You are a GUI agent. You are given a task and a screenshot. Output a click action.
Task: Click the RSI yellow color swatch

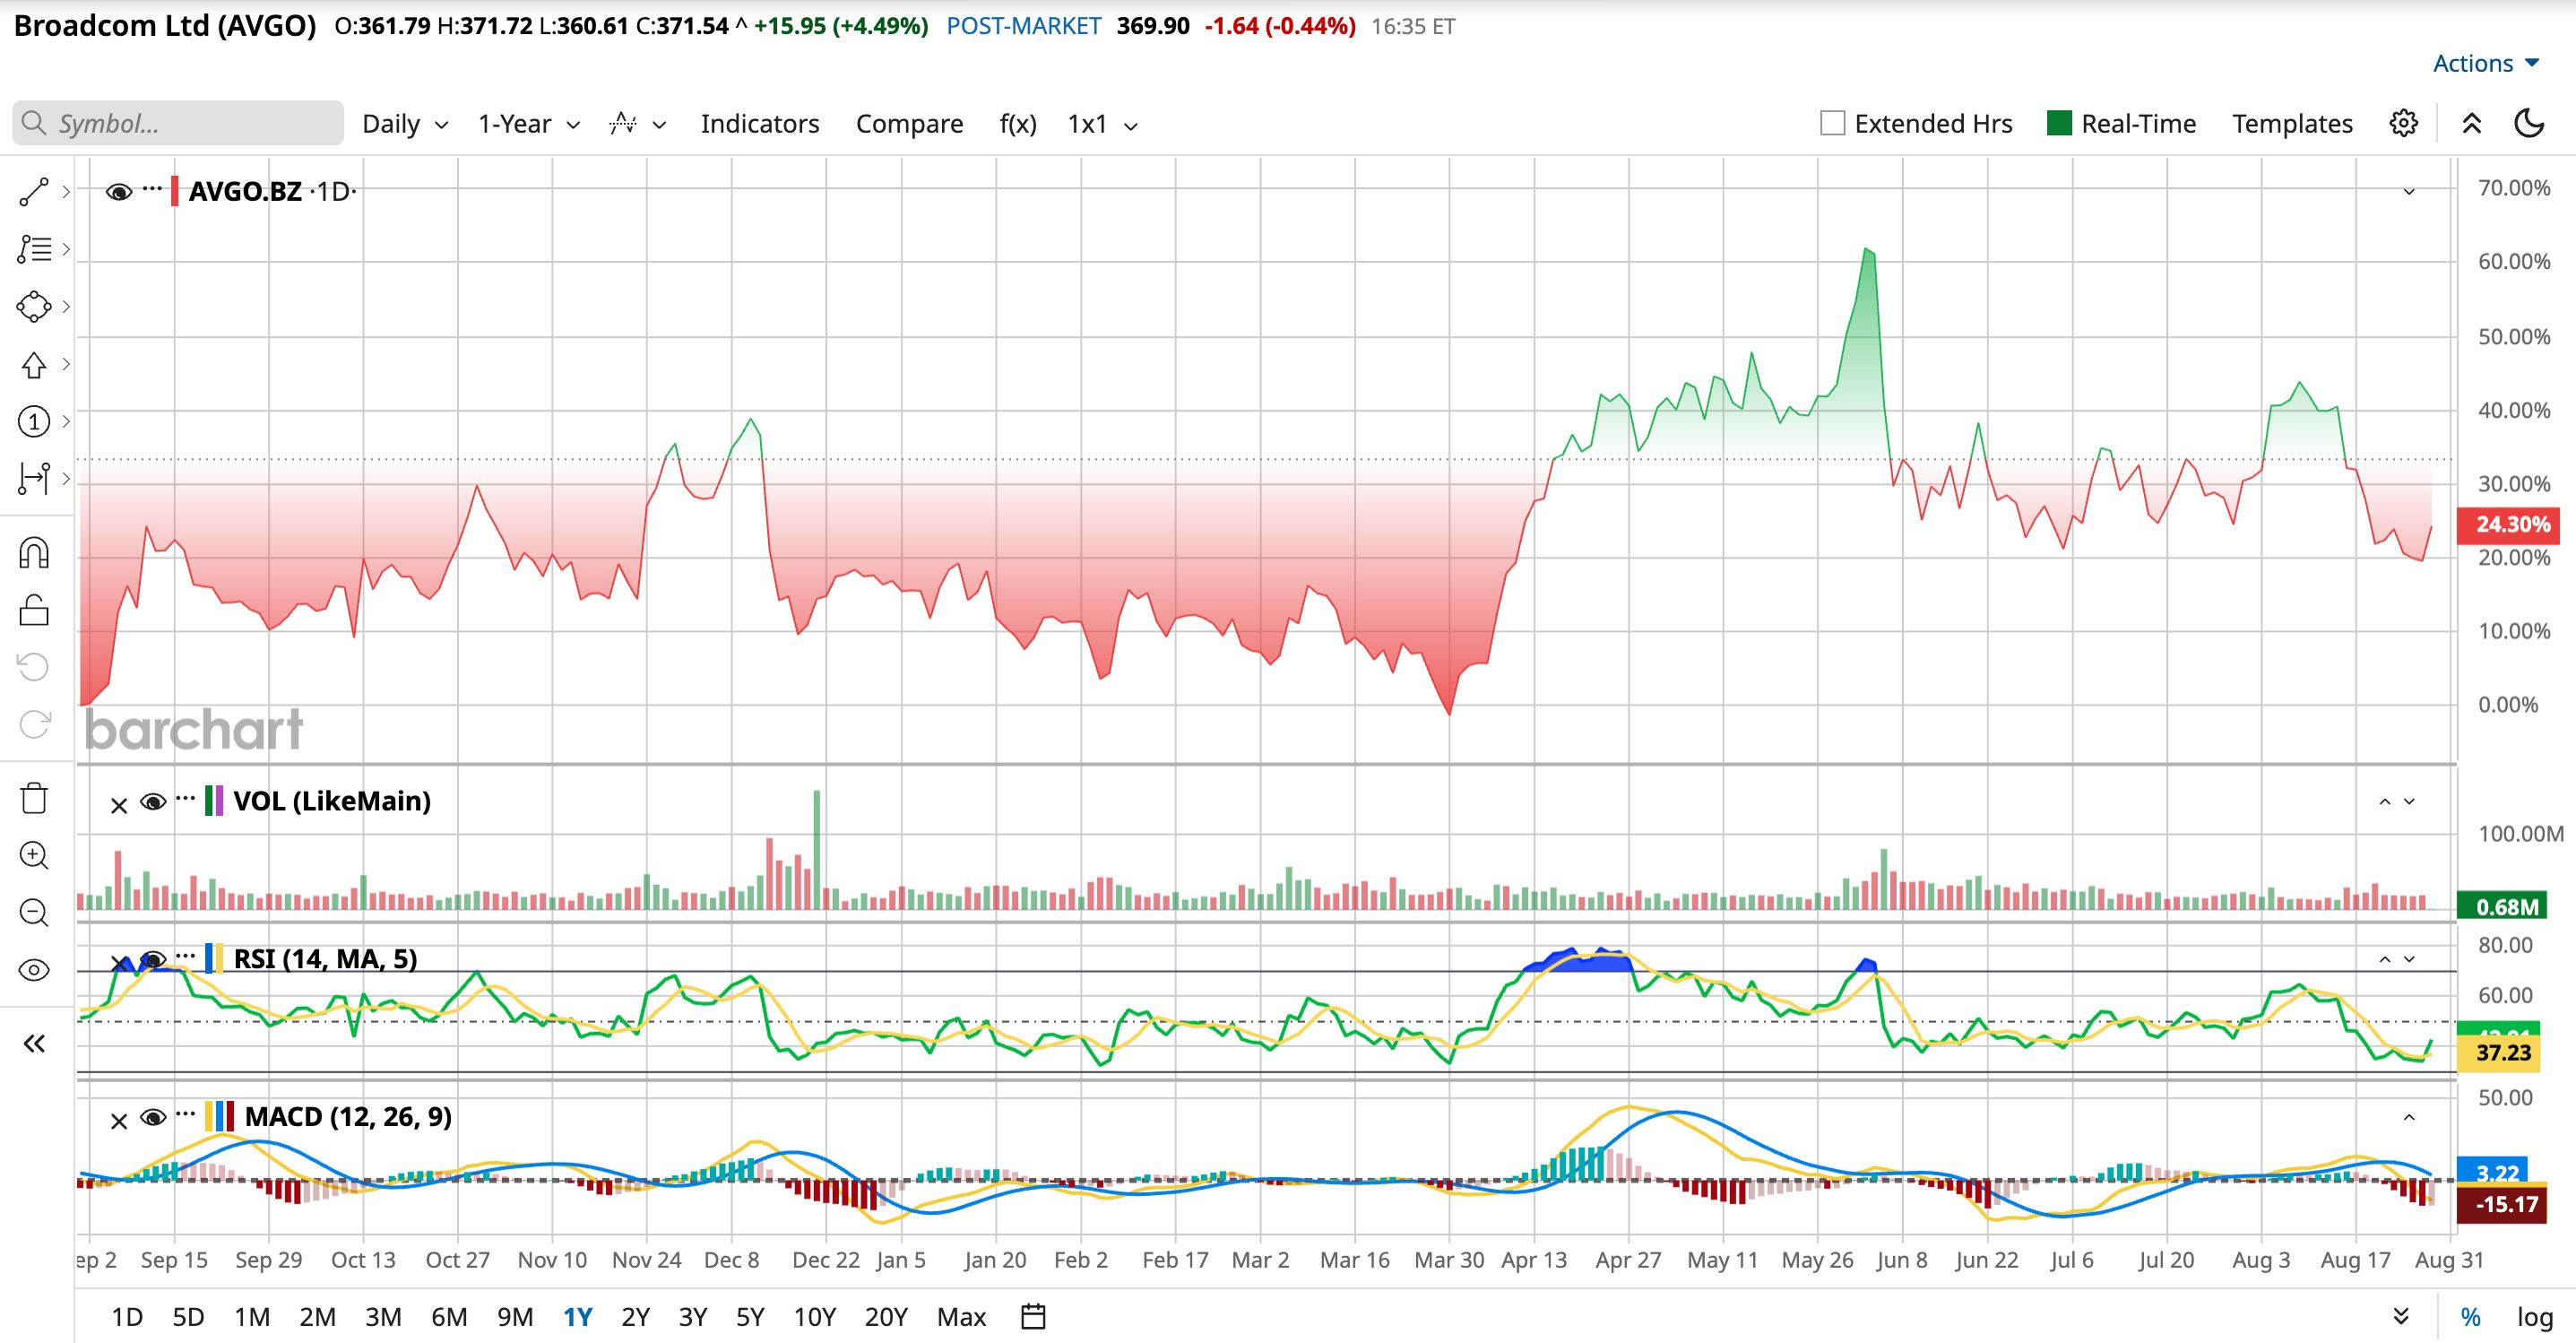click(x=218, y=958)
